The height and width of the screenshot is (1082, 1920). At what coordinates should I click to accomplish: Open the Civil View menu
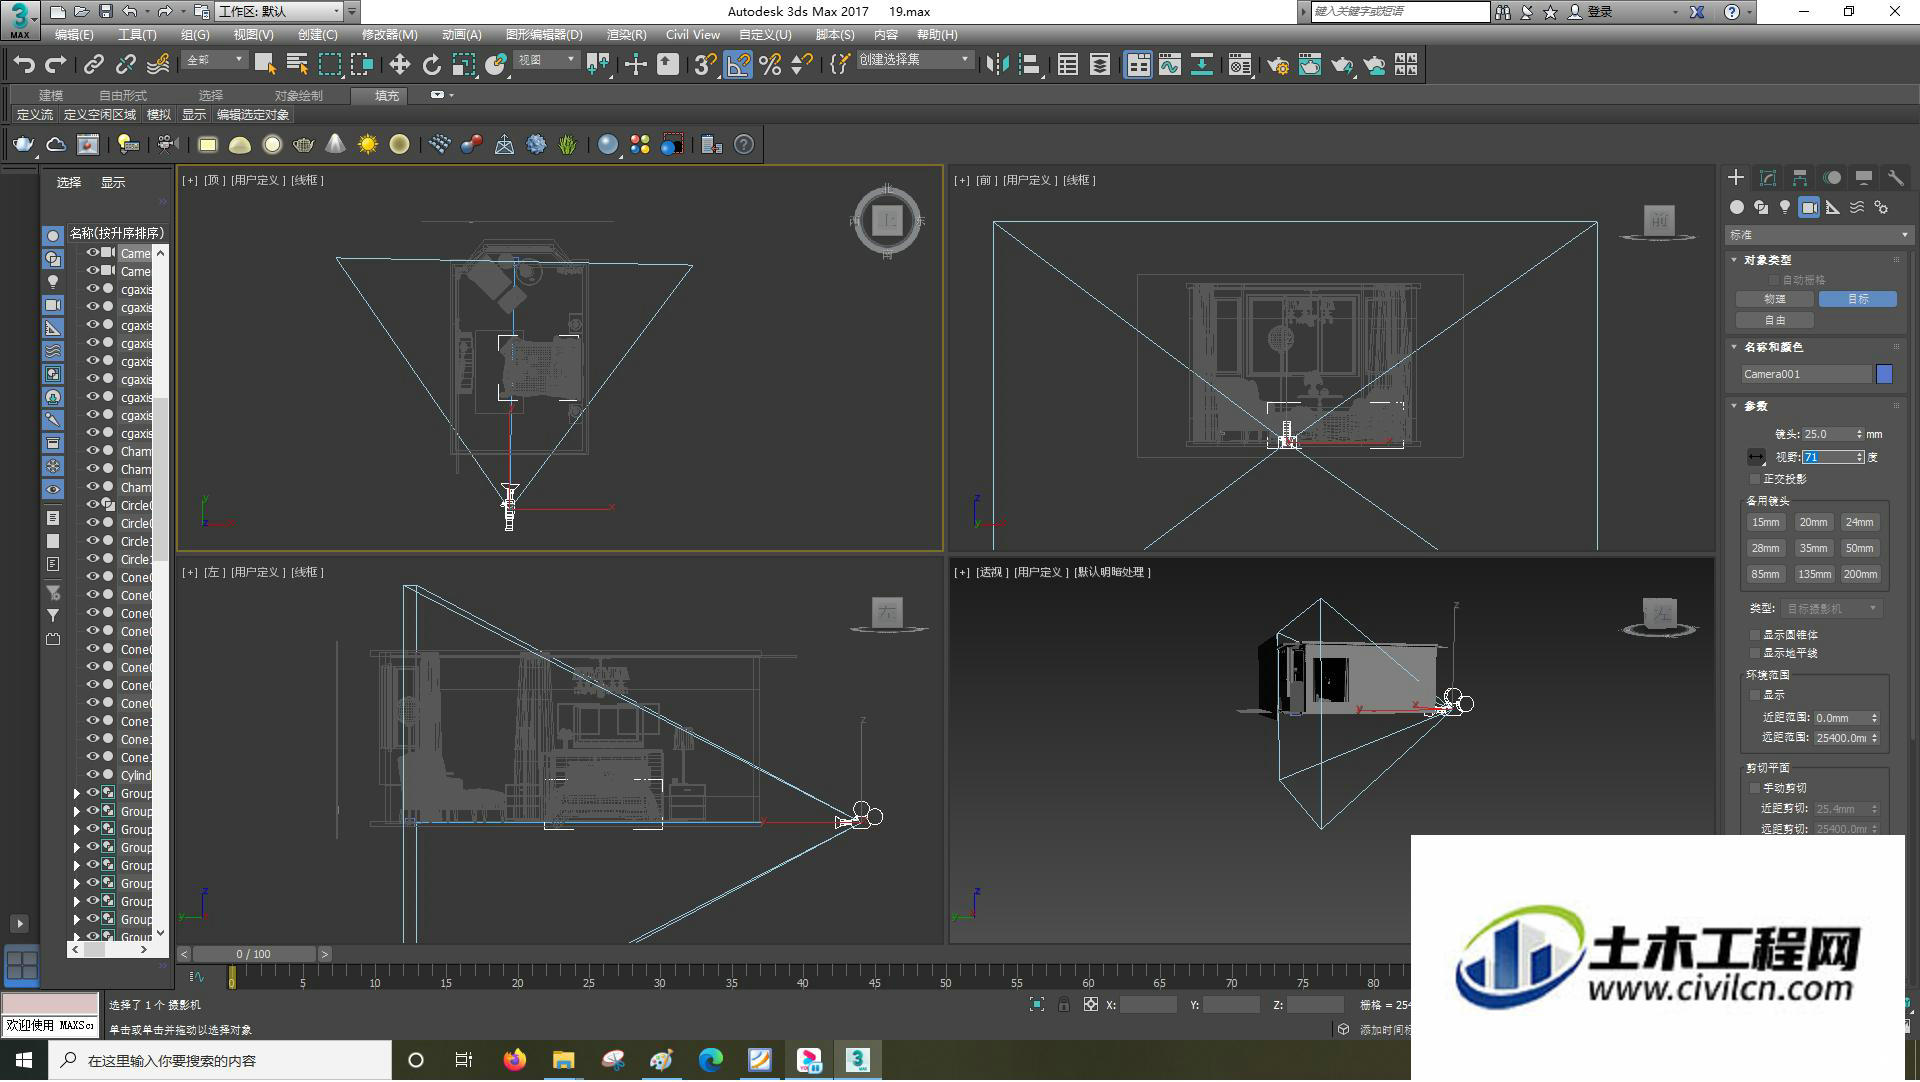[x=693, y=35]
